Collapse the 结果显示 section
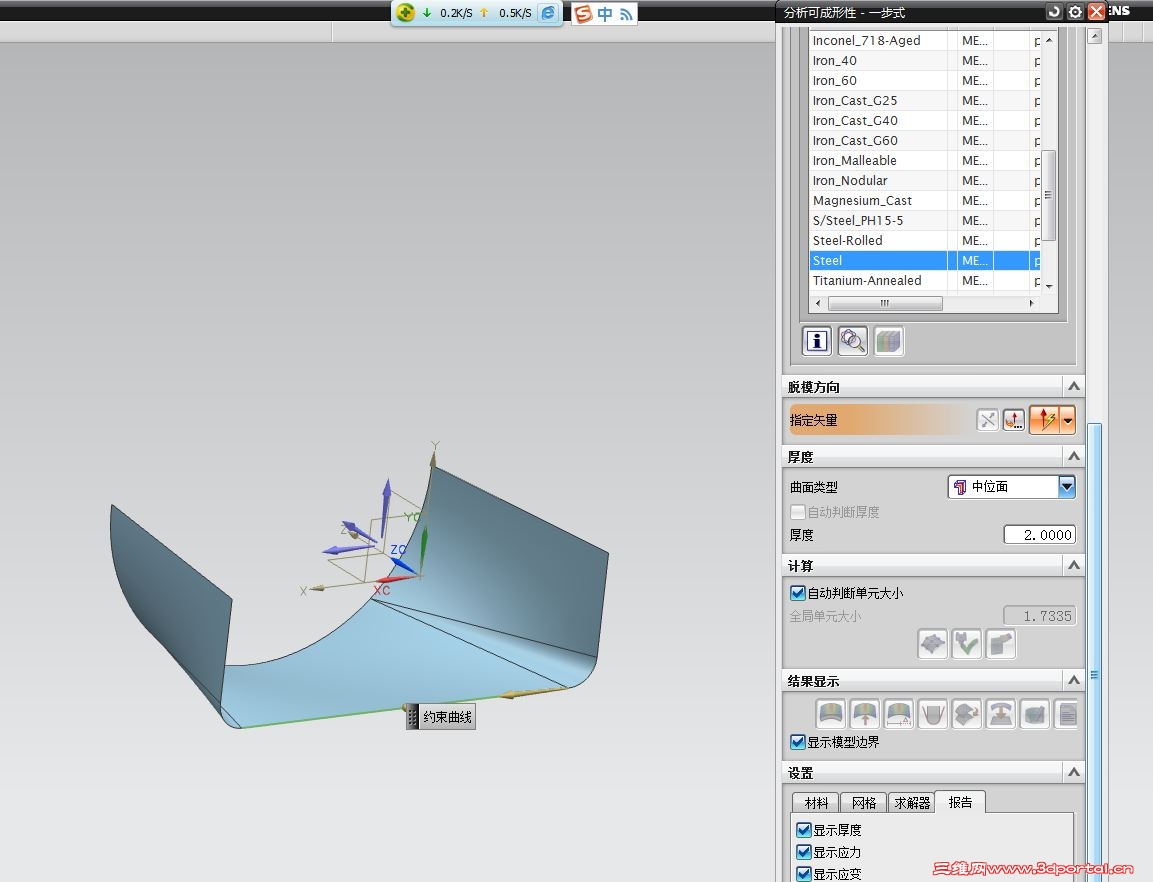This screenshot has width=1153, height=882. tap(1074, 680)
